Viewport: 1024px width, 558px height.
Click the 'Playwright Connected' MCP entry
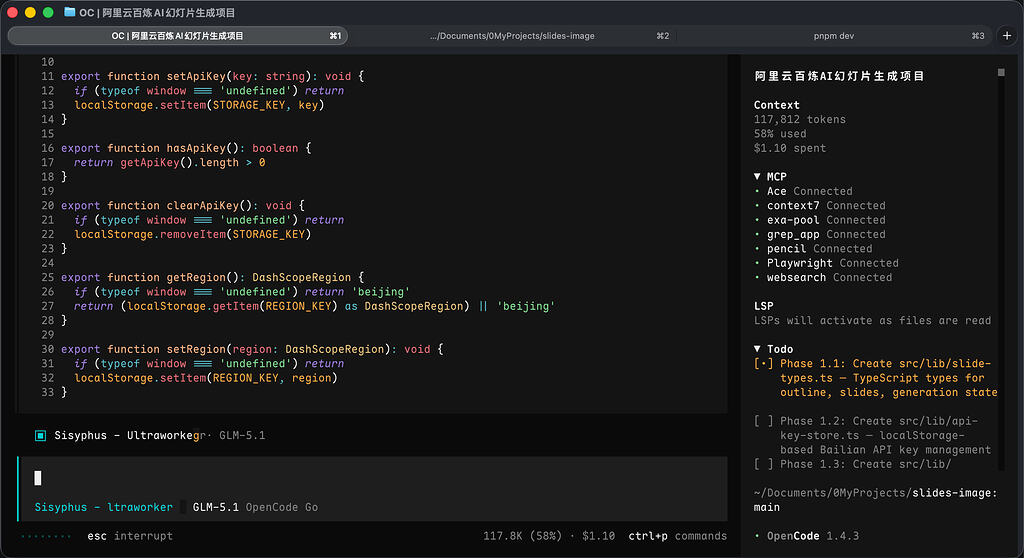(833, 263)
